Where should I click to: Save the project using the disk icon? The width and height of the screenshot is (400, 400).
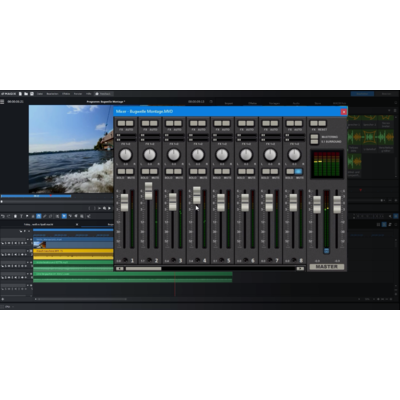(x=32, y=94)
